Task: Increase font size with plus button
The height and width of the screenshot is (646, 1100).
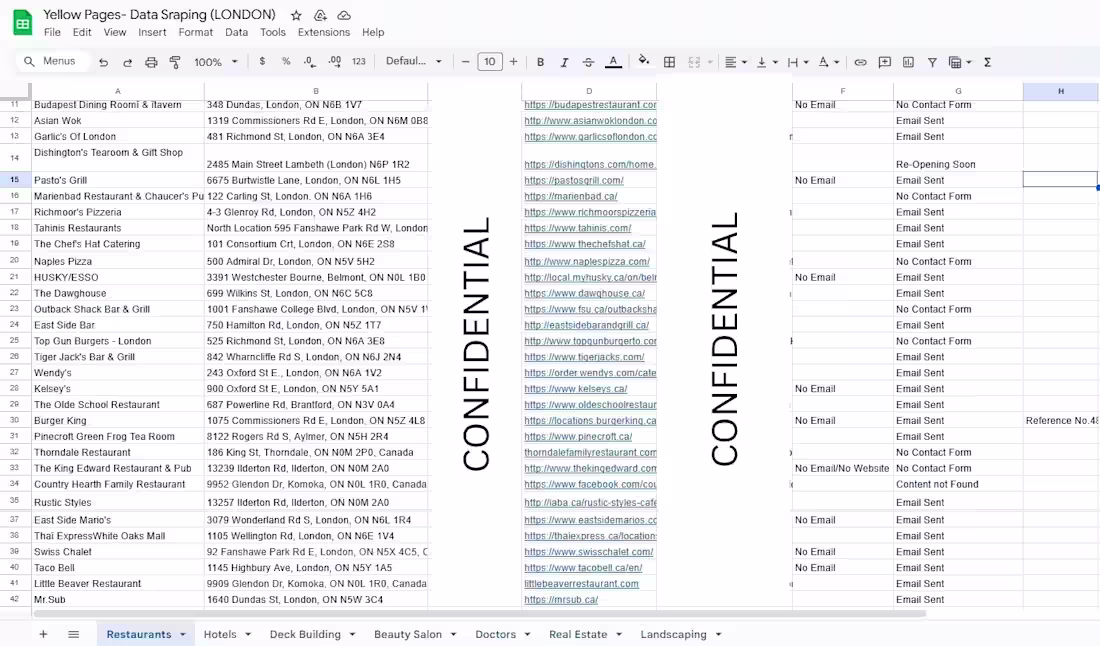Action: tap(514, 62)
